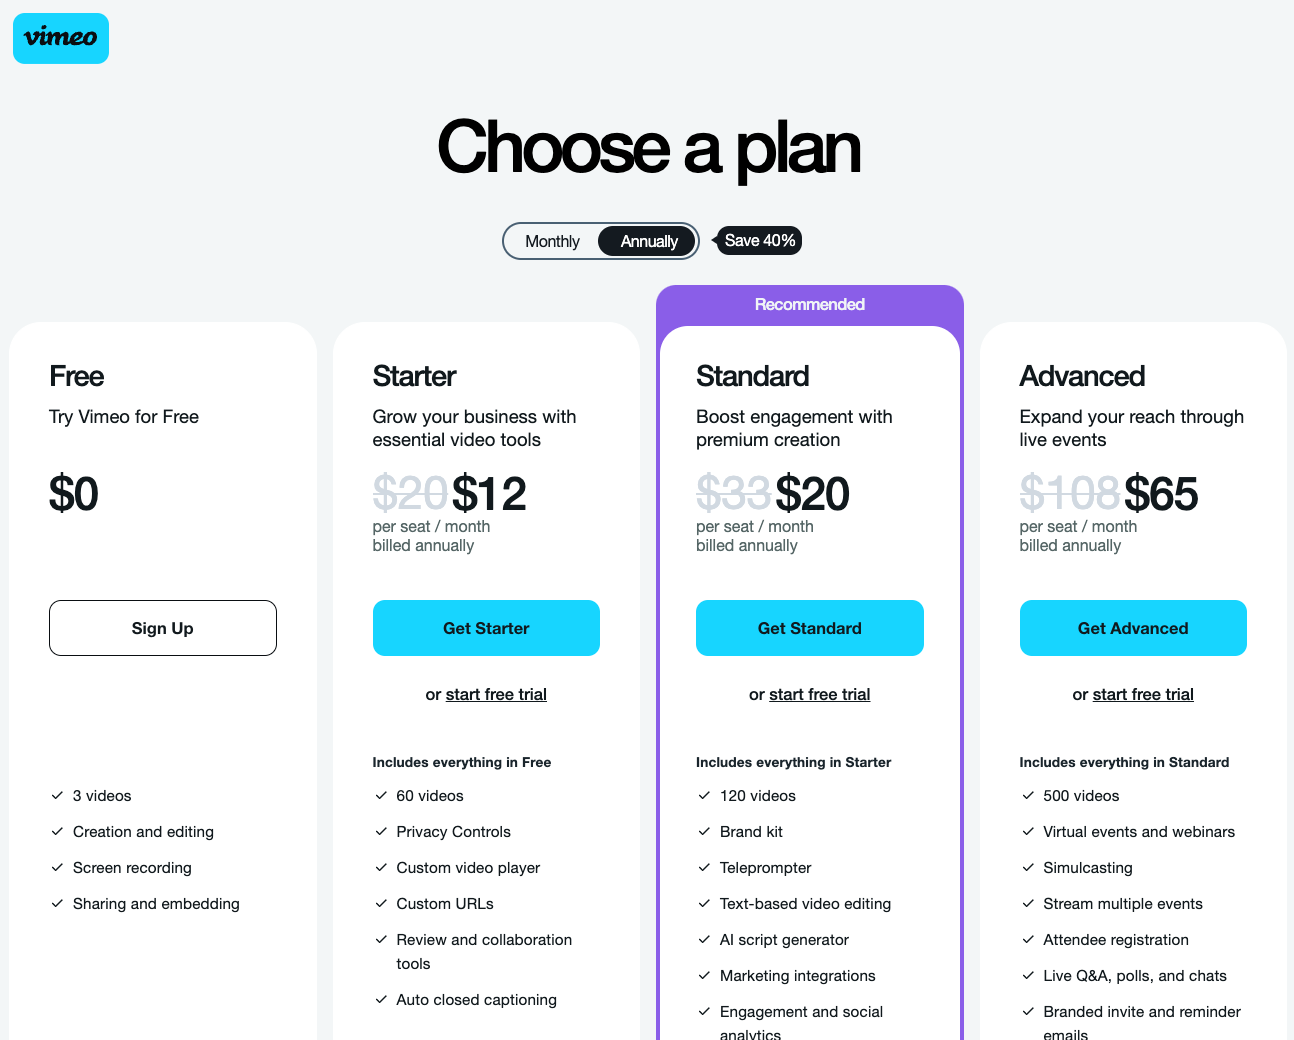Click the Vimeo logo
The image size is (1294, 1040).
[x=60, y=38]
